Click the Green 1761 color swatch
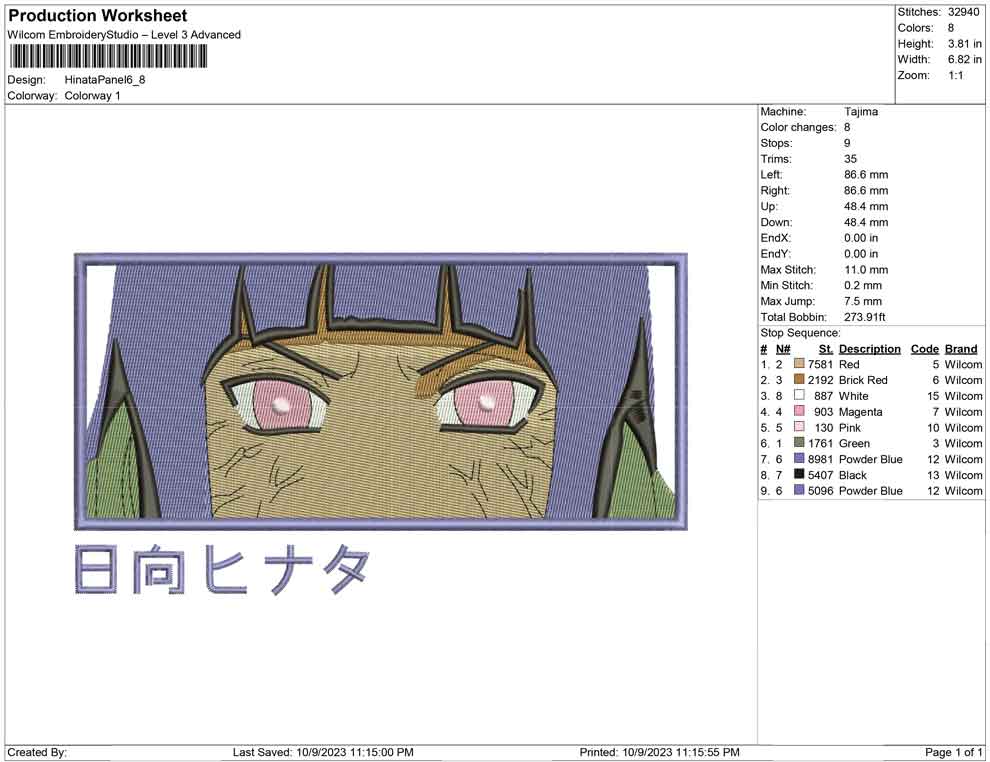990x762 pixels. tap(799, 443)
